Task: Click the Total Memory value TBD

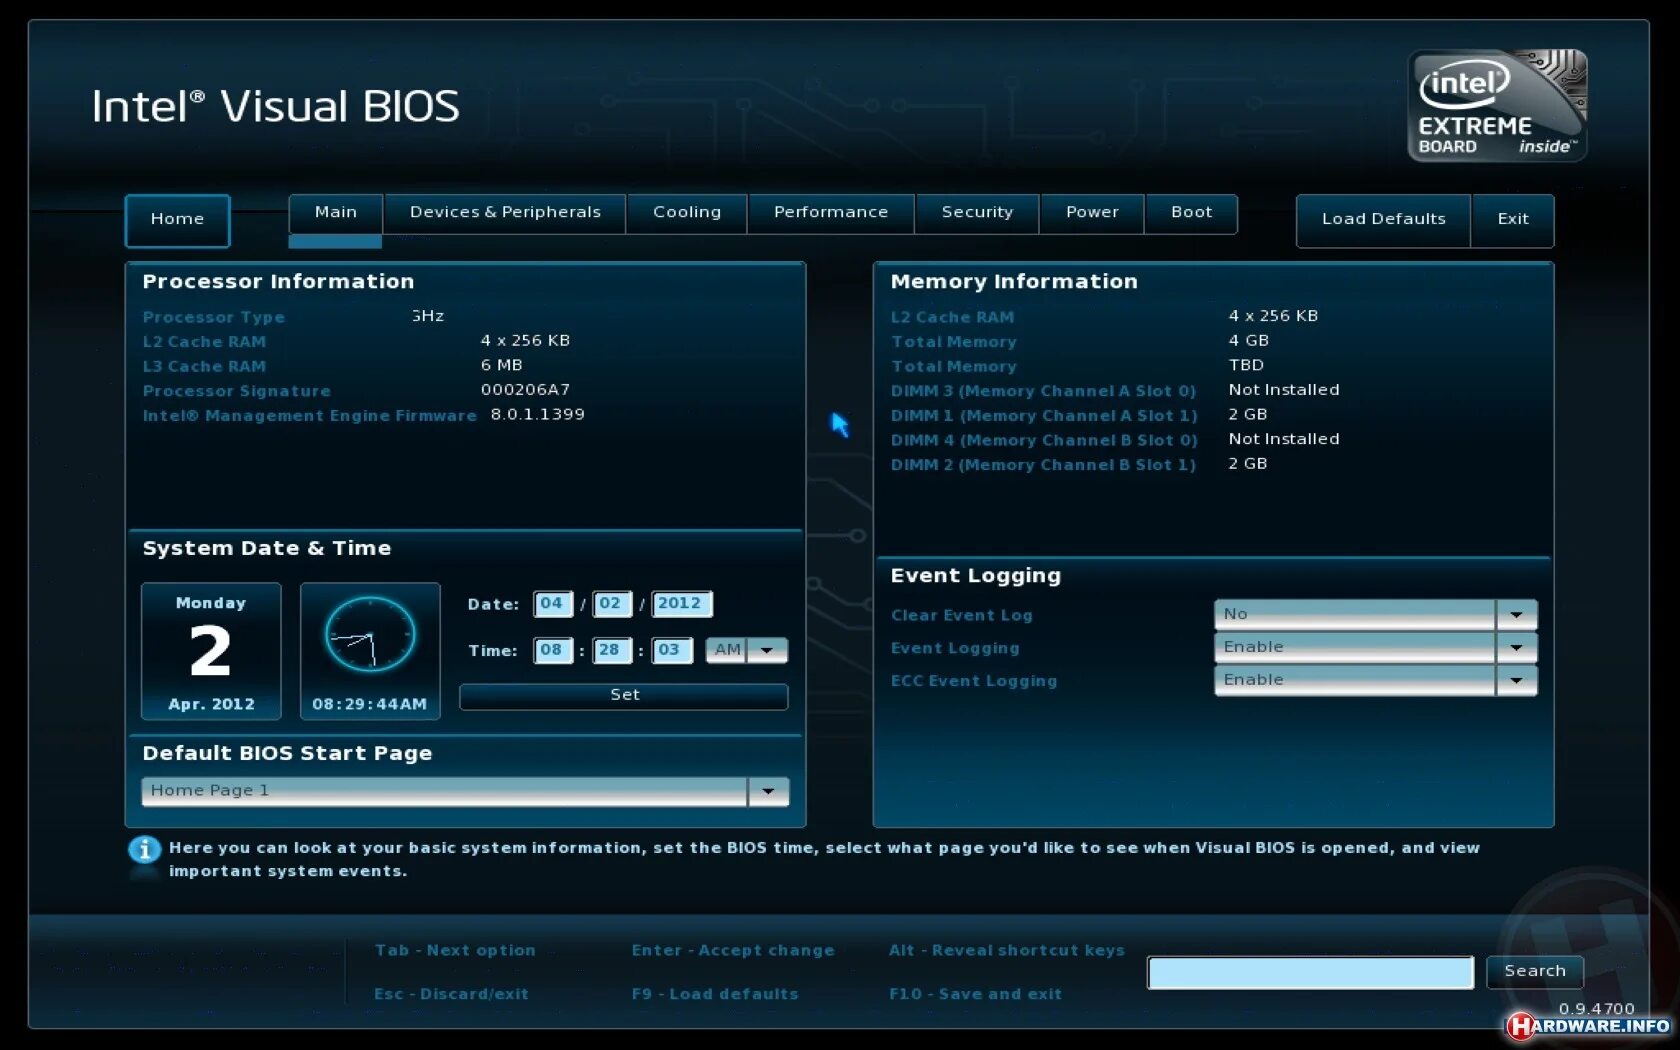Action: point(1246,366)
